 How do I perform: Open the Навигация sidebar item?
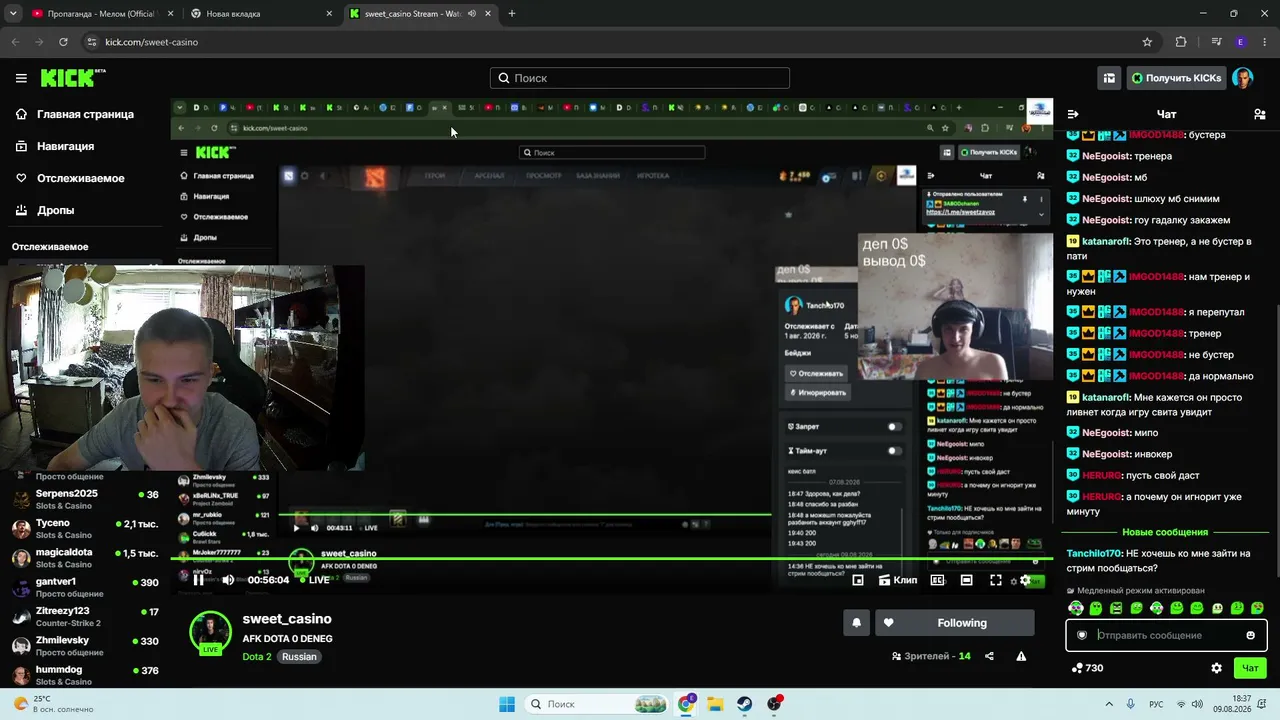pyautogui.click(x=65, y=146)
